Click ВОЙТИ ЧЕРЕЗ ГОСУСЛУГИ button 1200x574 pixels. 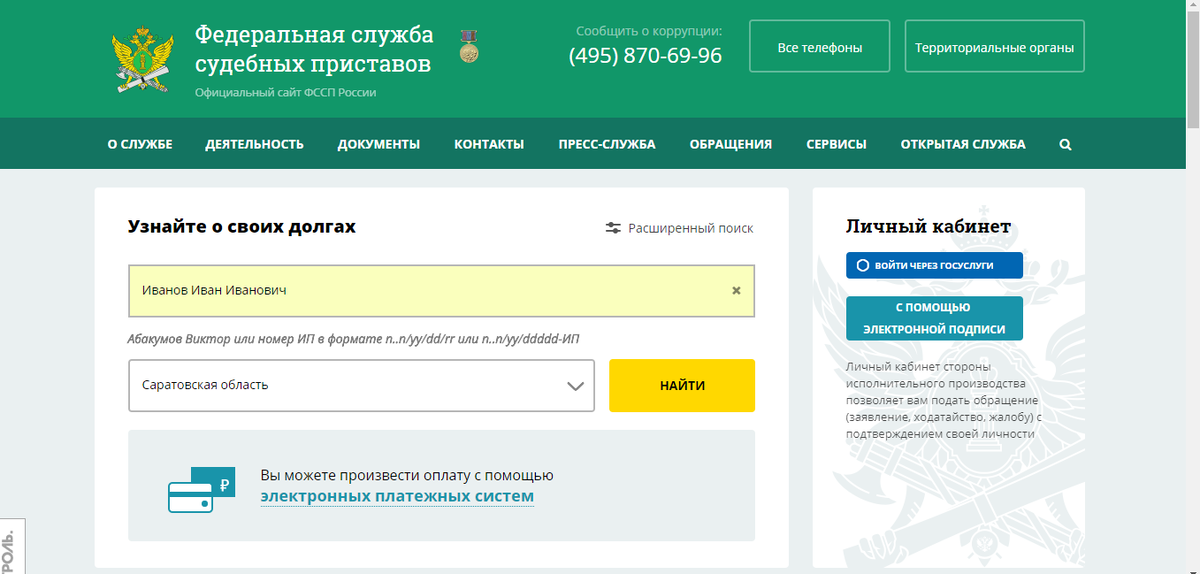coord(934,266)
